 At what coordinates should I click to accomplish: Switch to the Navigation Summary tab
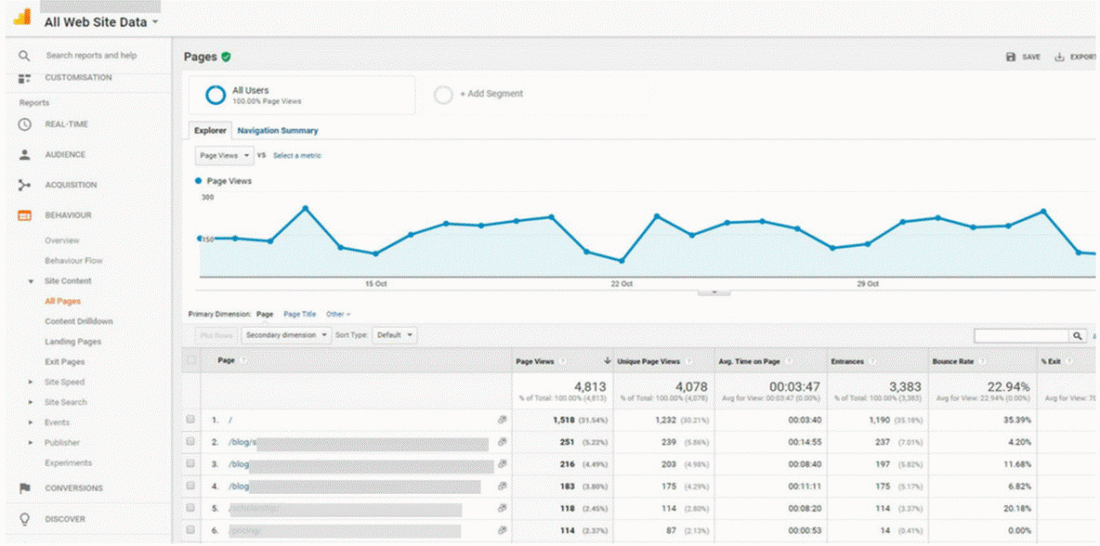click(x=277, y=130)
